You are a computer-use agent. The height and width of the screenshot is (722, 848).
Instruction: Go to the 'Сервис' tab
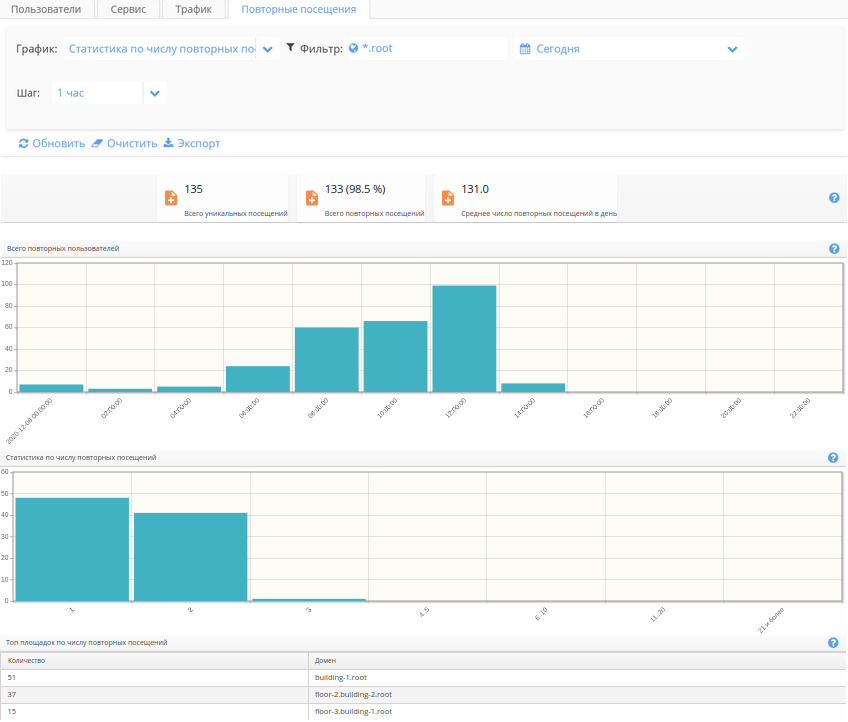[128, 9]
